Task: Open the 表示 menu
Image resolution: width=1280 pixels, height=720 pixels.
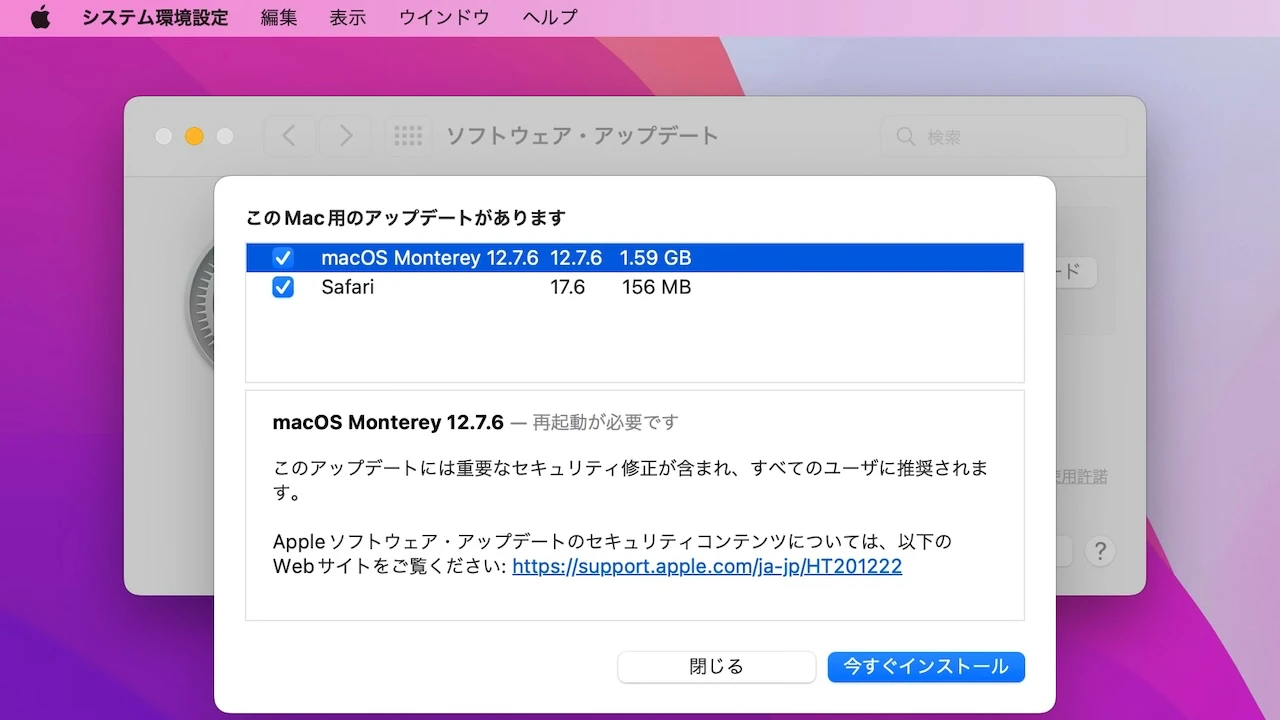Action: [347, 17]
